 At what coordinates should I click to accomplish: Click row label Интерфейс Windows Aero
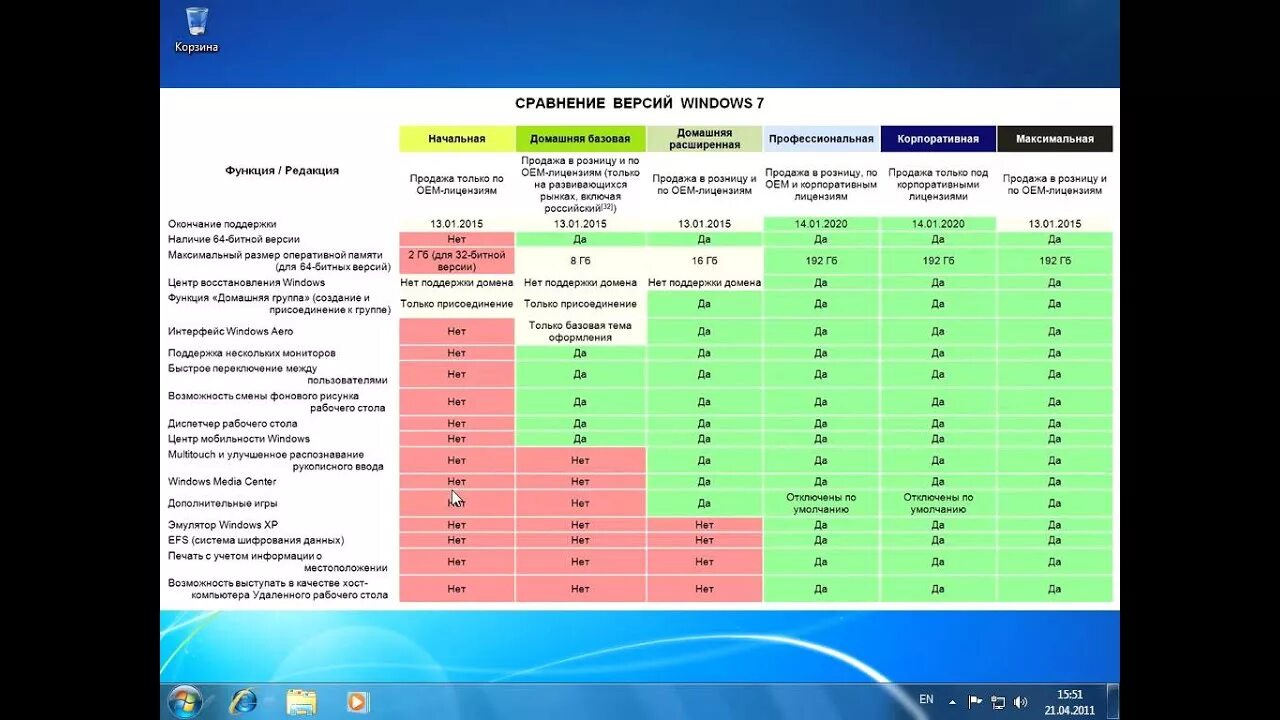[230, 331]
